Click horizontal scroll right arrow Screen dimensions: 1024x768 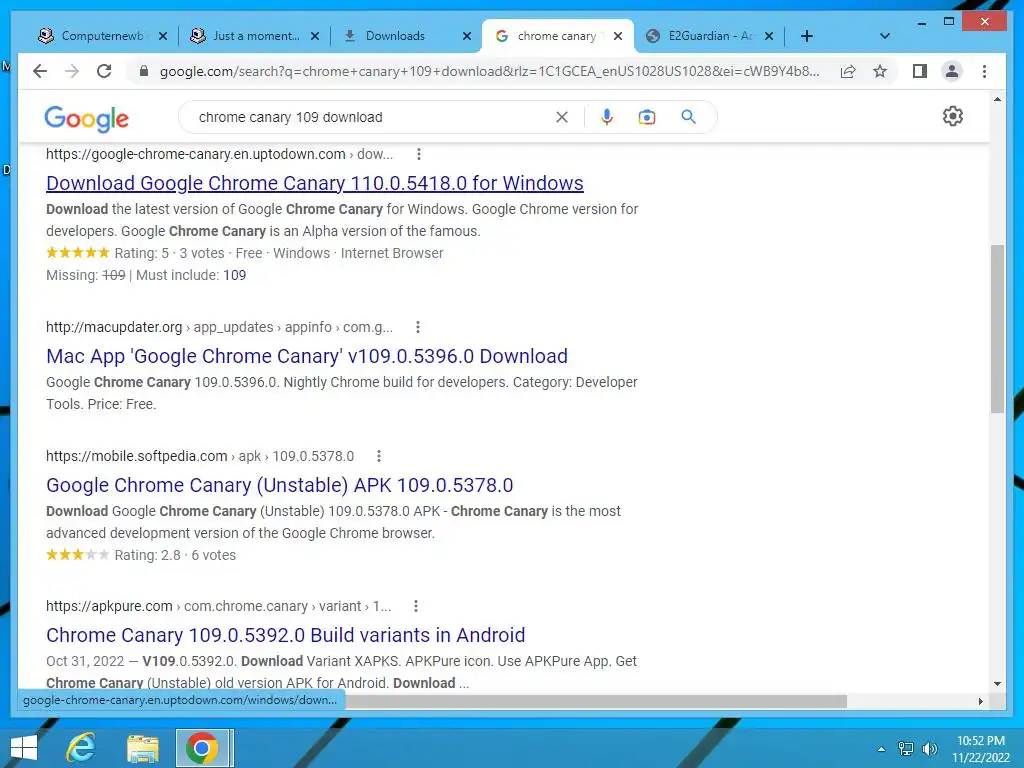coord(980,701)
